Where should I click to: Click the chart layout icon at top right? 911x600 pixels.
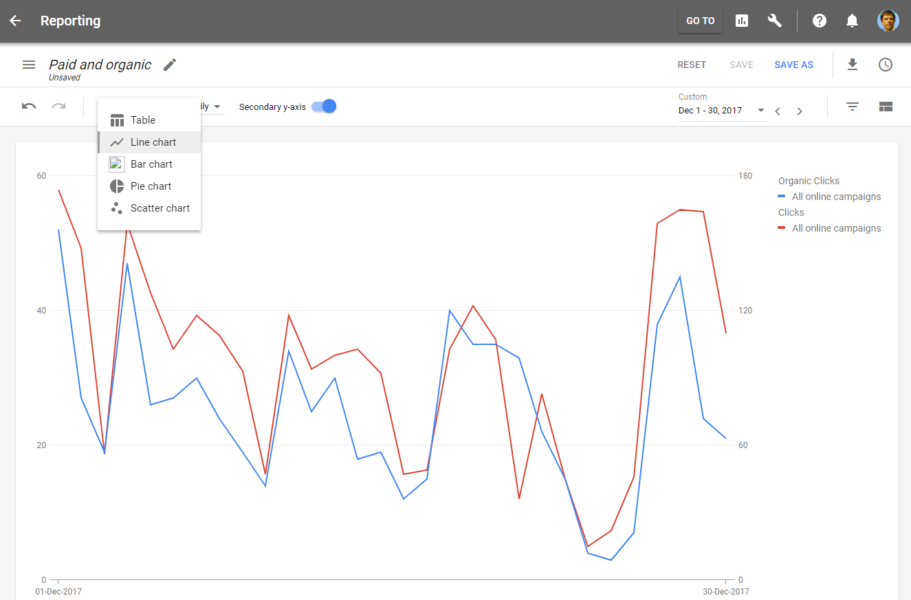pos(884,106)
